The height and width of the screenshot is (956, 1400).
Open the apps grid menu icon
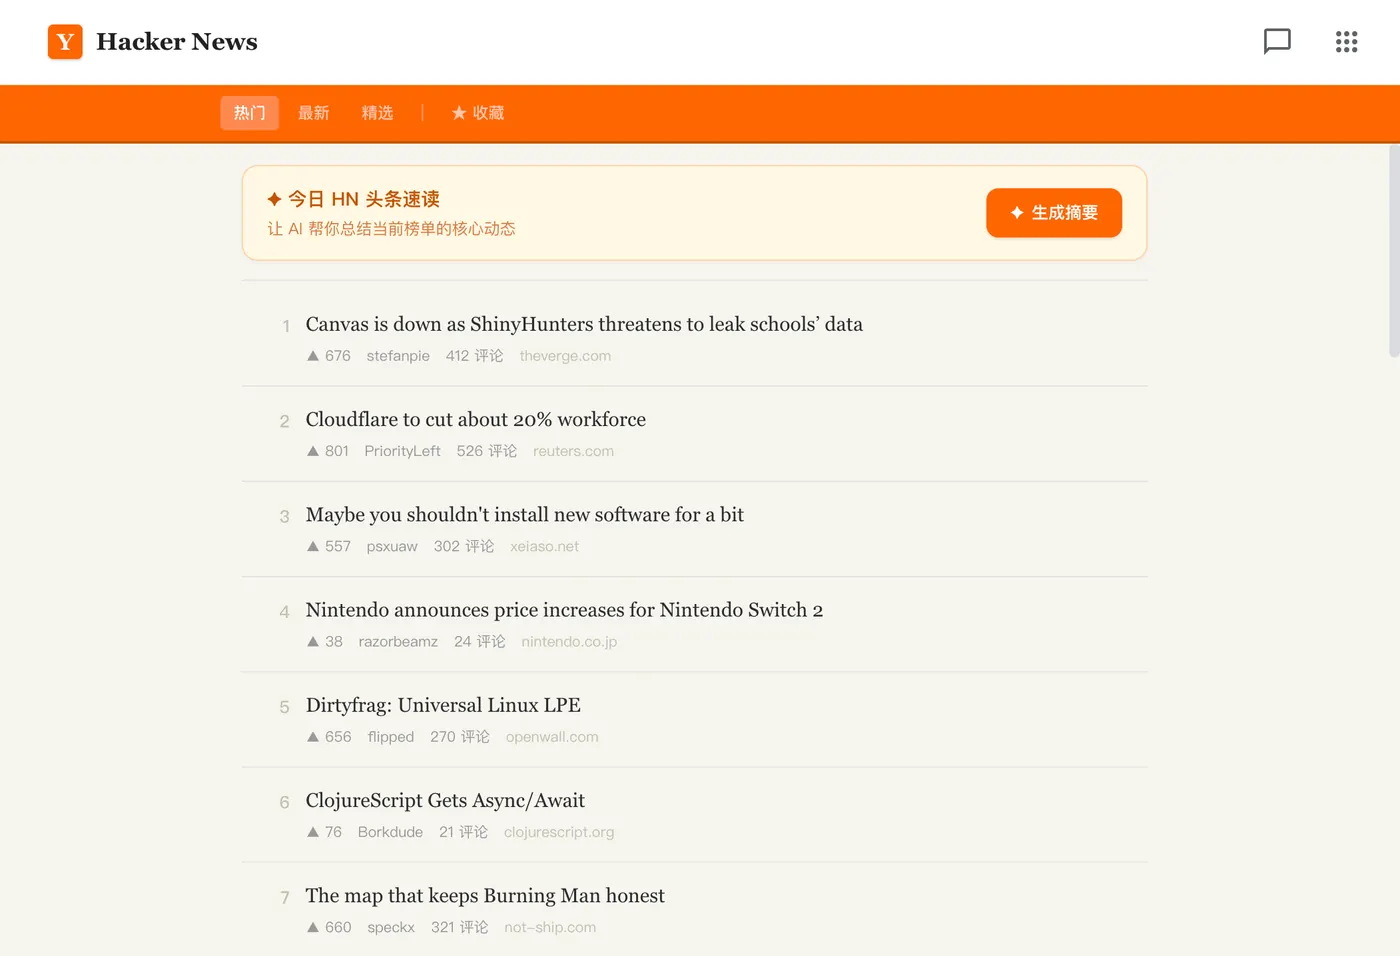point(1346,41)
